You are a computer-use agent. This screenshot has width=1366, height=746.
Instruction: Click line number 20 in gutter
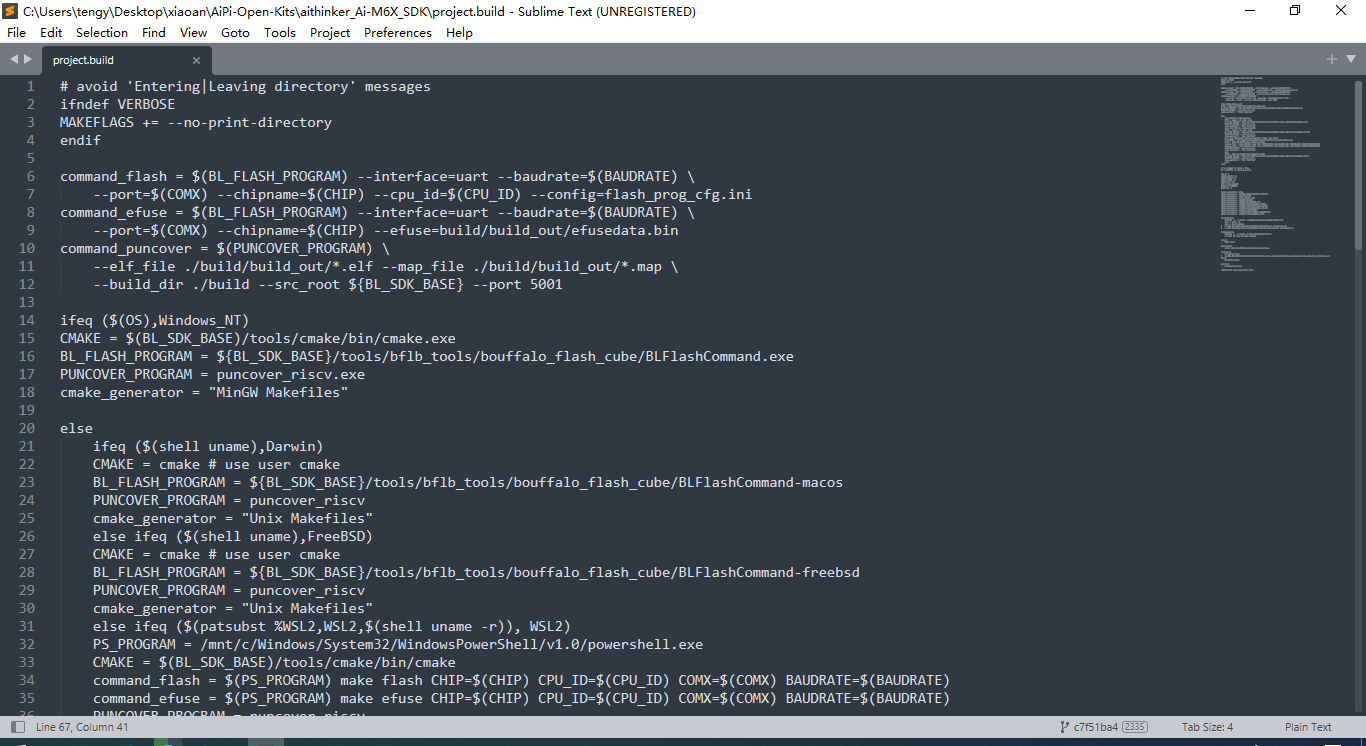tap(27, 428)
